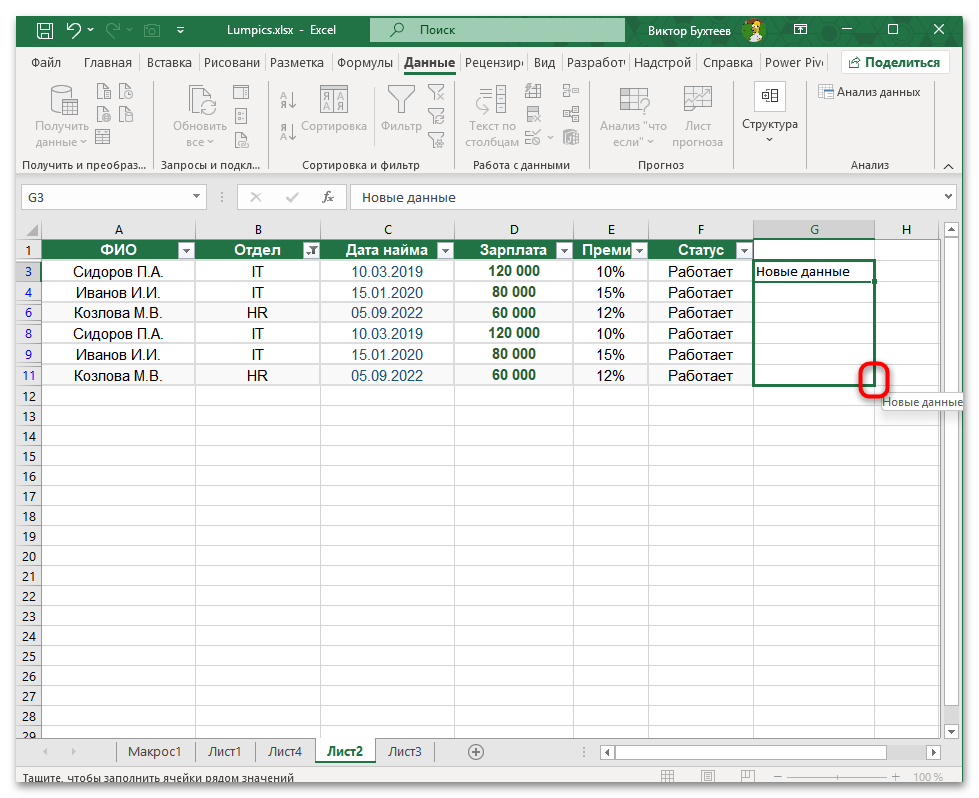Viewport: 979px width, 798px height.
Task: Click the insert function fx icon
Action: 327,197
